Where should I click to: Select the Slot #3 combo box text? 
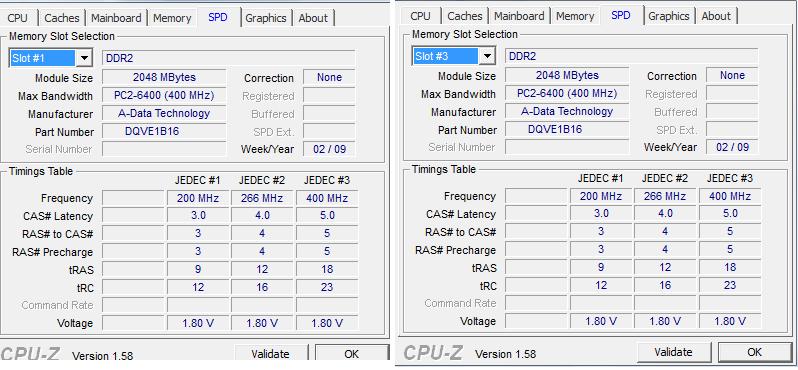446,56
